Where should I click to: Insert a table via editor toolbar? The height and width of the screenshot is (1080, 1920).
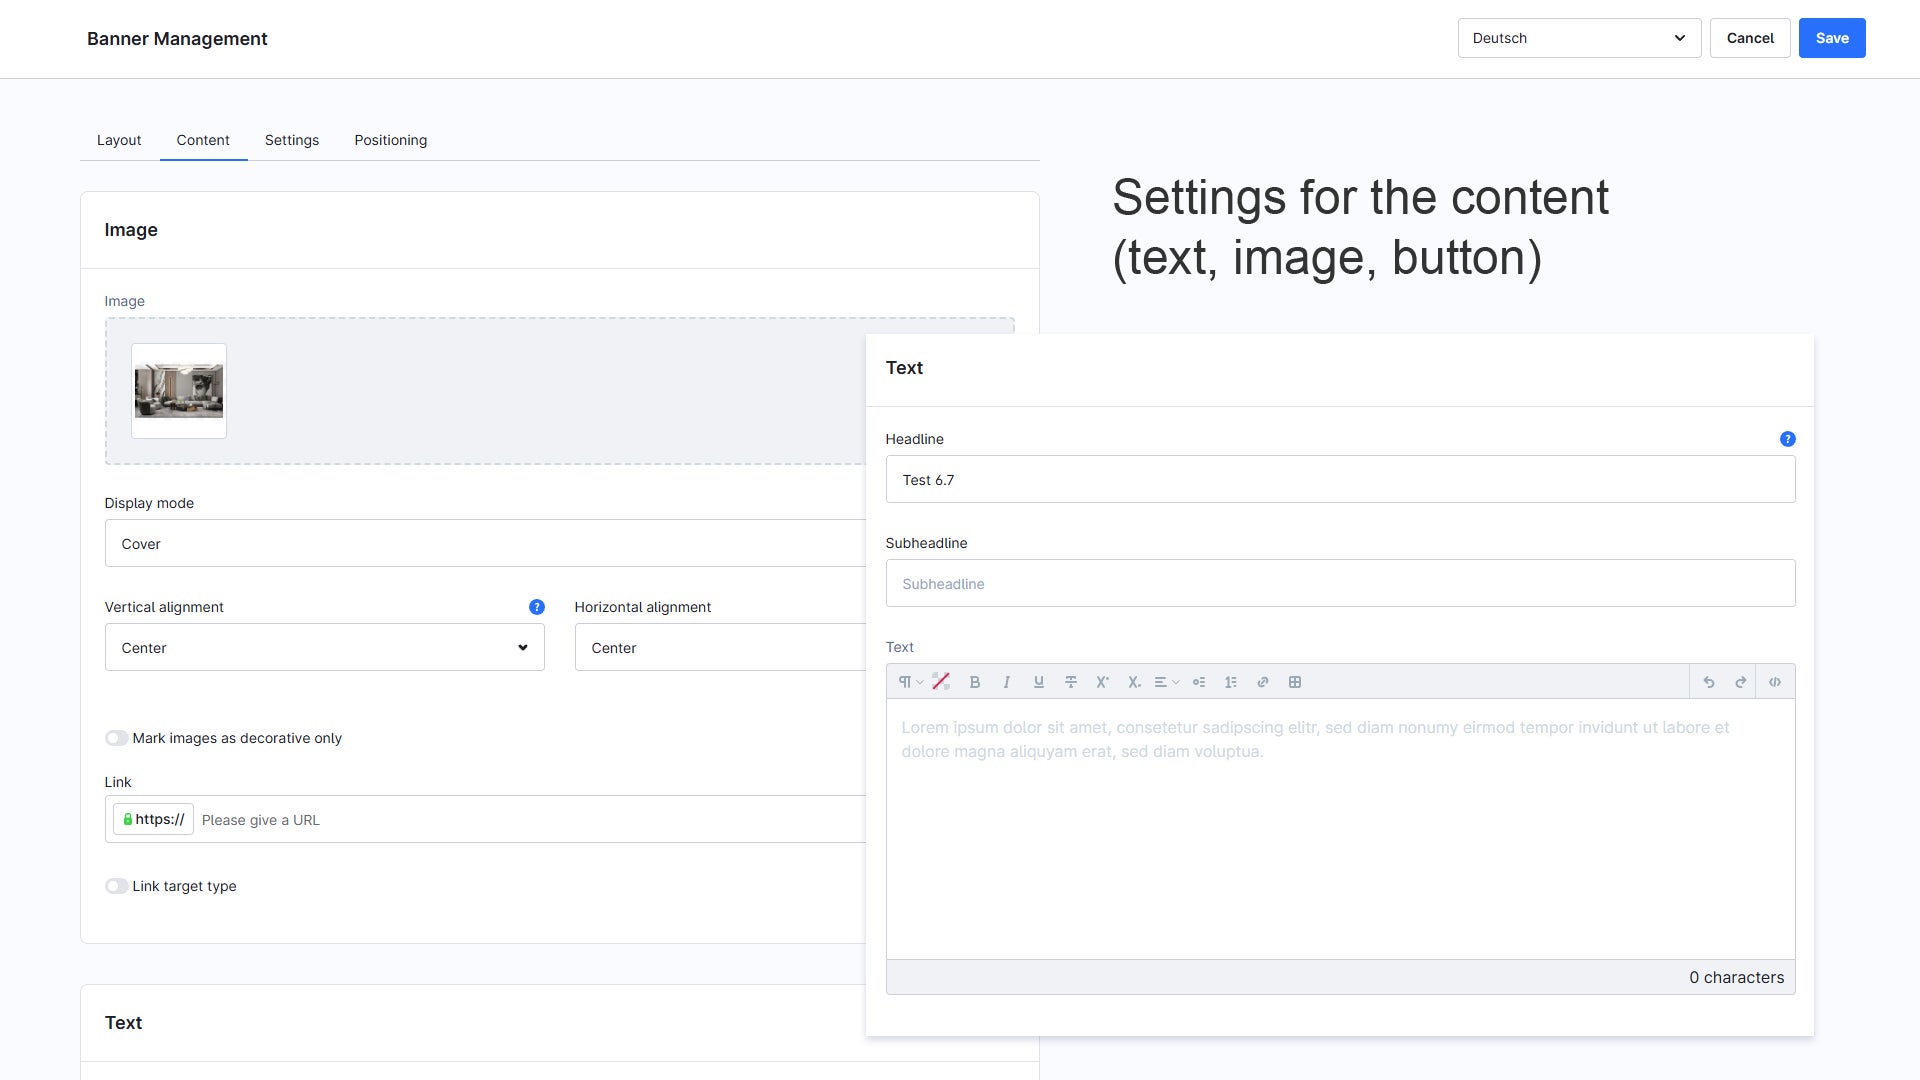(1295, 682)
